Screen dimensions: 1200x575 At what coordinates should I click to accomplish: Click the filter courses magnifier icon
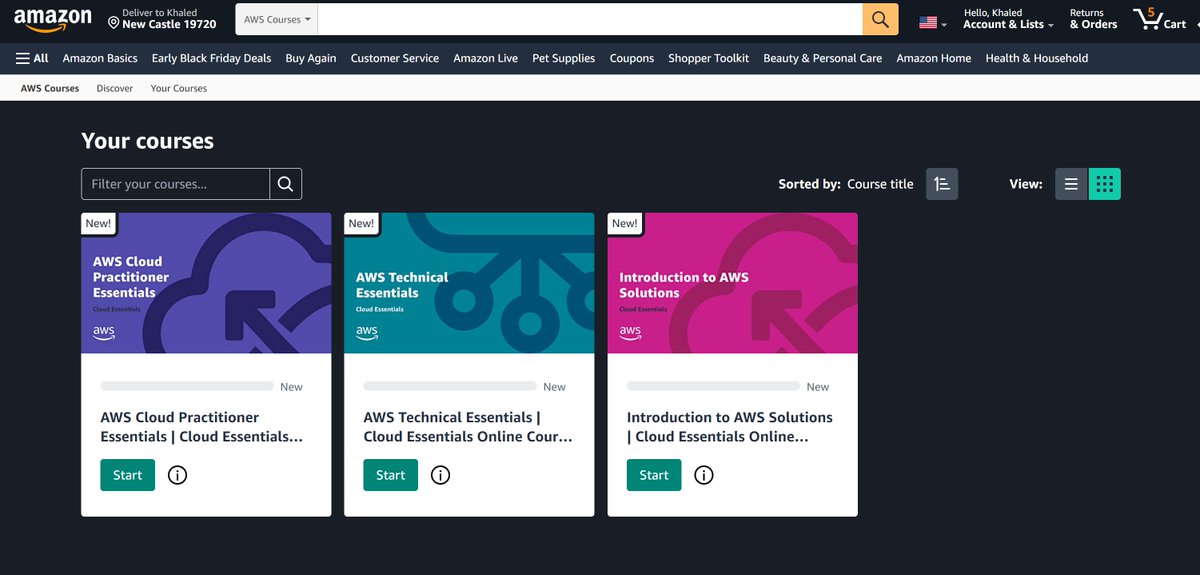click(285, 184)
